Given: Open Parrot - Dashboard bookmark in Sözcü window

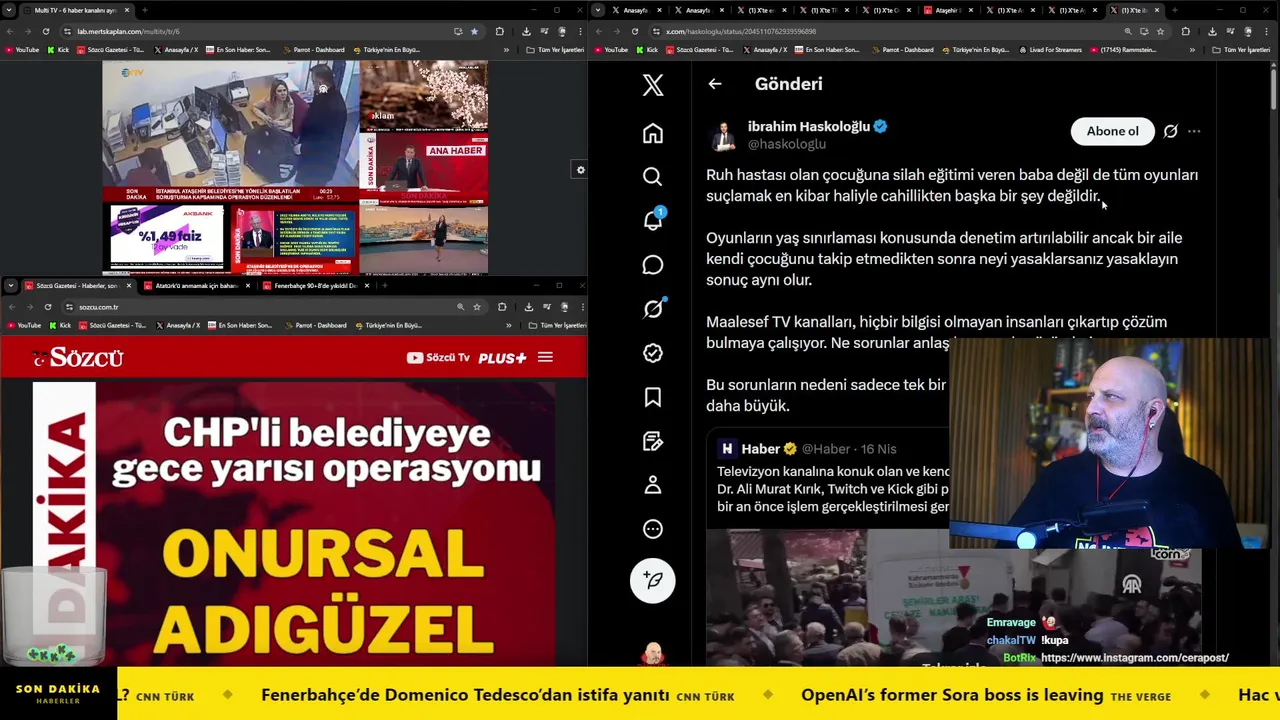Looking at the screenshot, I should [x=315, y=325].
